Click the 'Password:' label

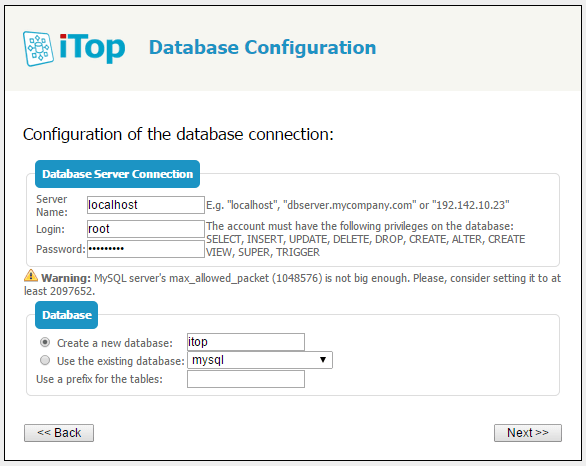pos(61,249)
